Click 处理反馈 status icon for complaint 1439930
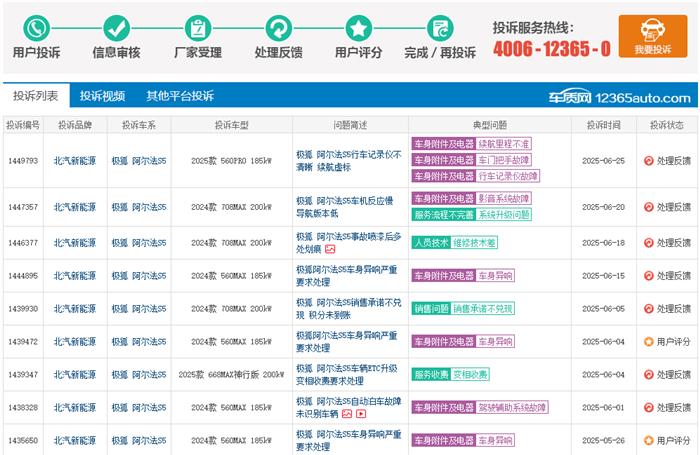 click(649, 309)
